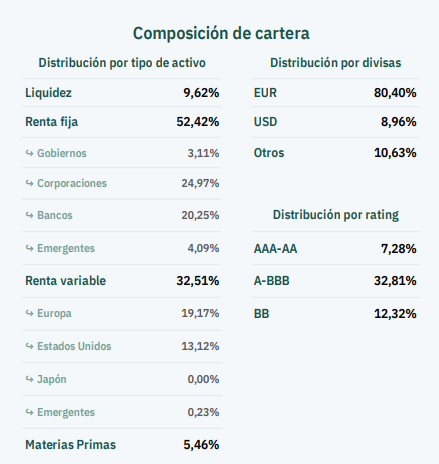Click the arrow icon beside Japón
This screenshot has width=439, height=464.
tap(30, 379)
